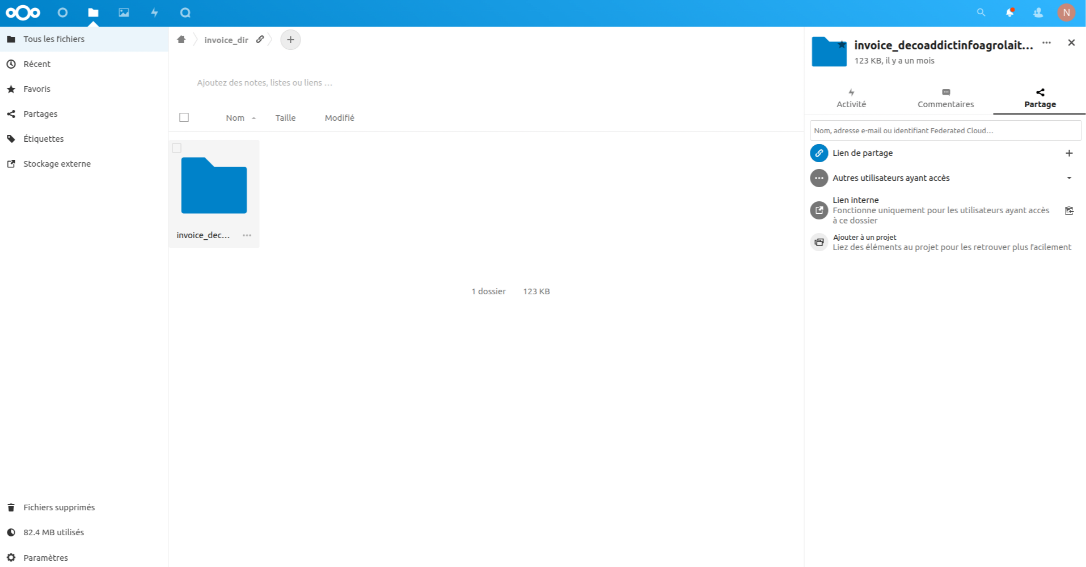
Task: Click Lien de partage link icon
Action: (x=819, y=153)
